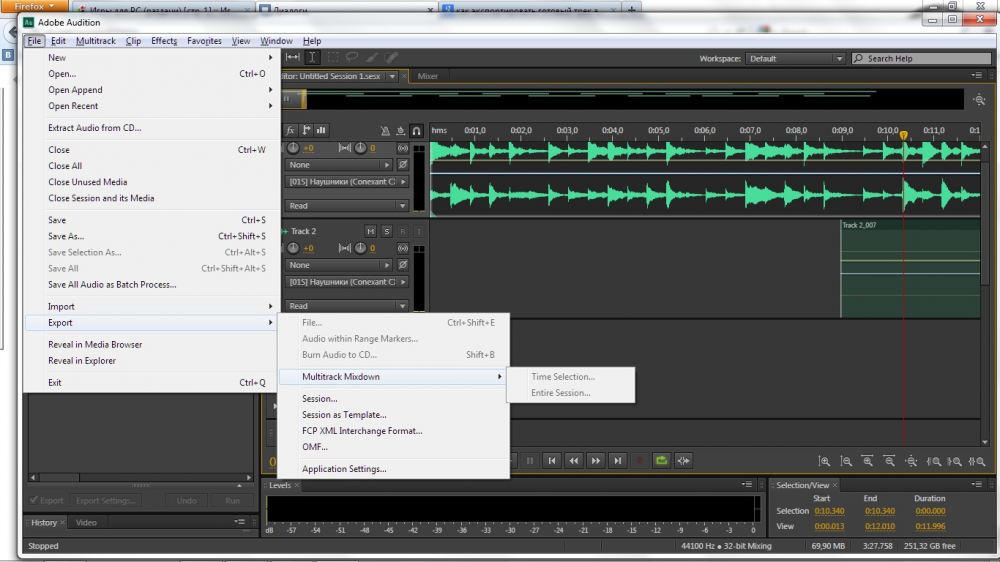Image resolution: width=1000 pixels, height=562 pixels.
Task: Select the Spot Healing Brush tool
Action: (391, 57)
